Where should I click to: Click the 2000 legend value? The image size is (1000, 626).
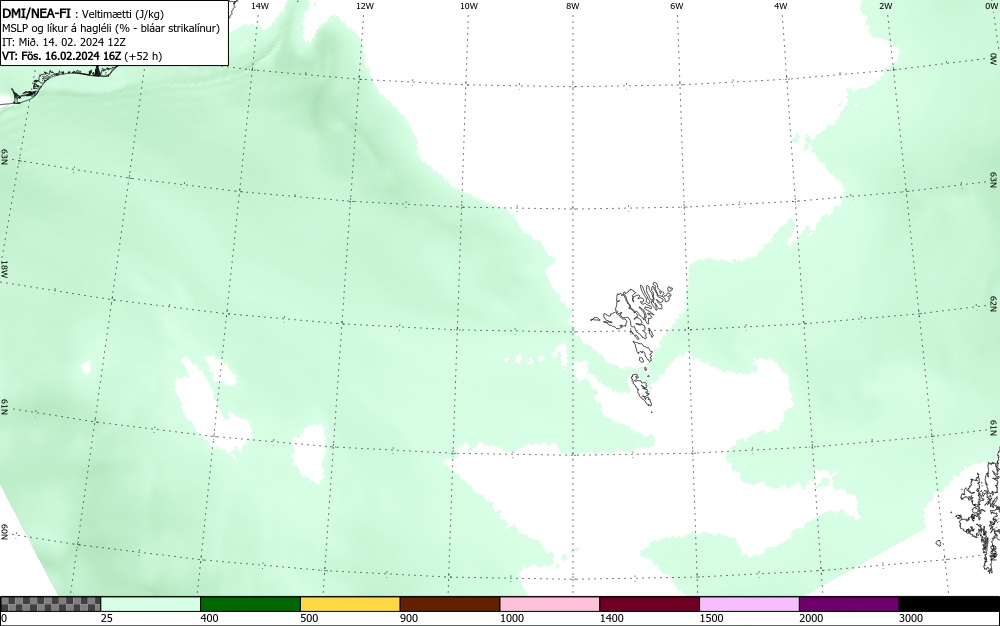[811, 618]
